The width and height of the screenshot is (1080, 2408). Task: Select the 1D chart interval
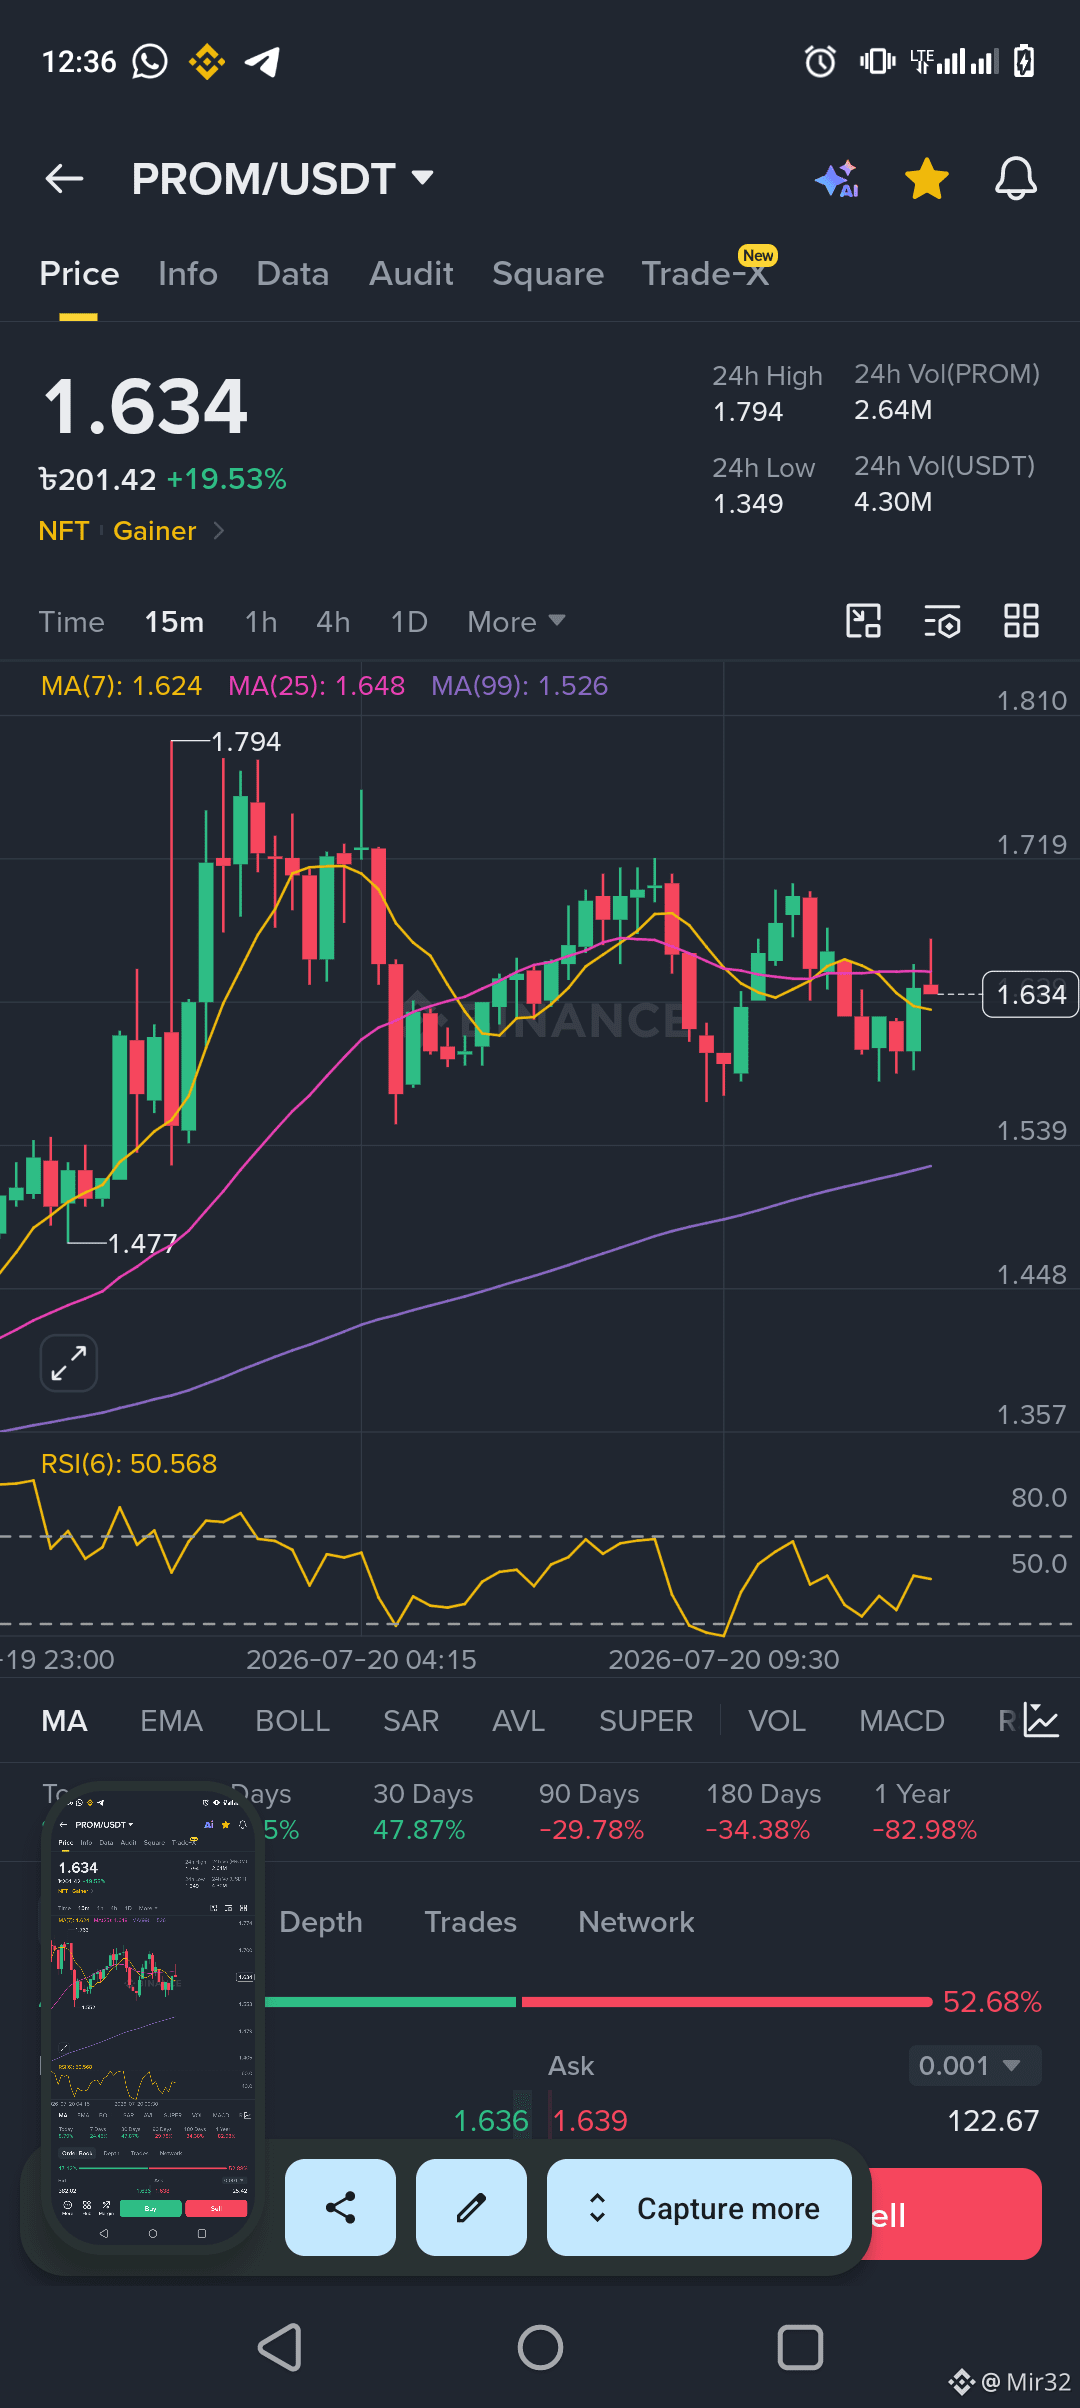click(x=409, y=622)
